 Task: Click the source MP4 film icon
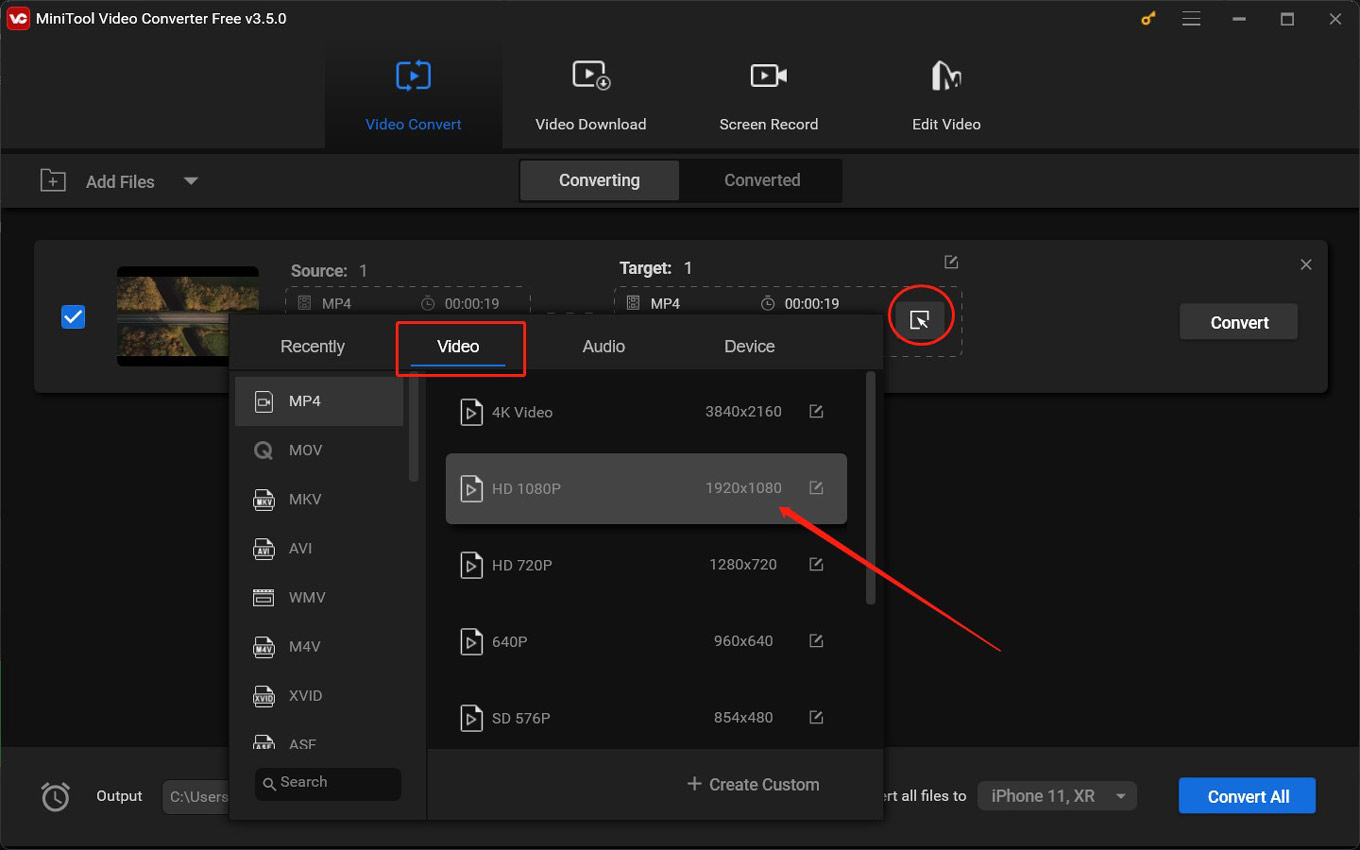304,303
